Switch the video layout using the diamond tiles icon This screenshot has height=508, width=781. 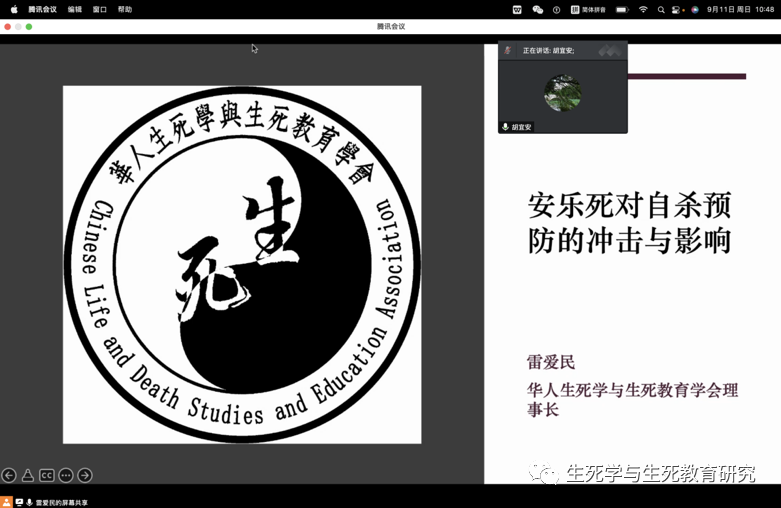(x=610, y=50)
